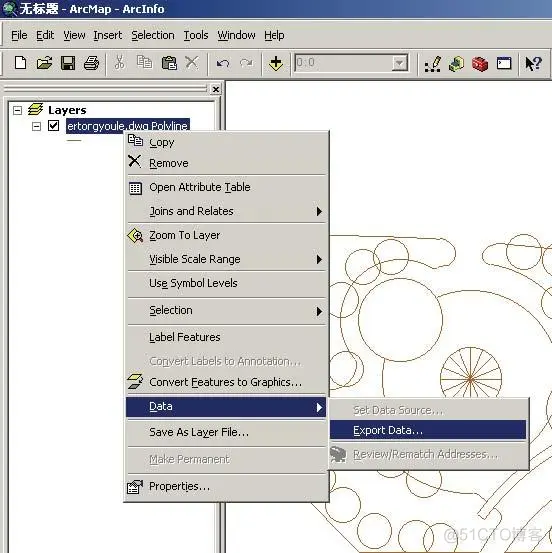Expand the Selection submenu in context menu
Screen dimensions: 552x553
point(226,311)
